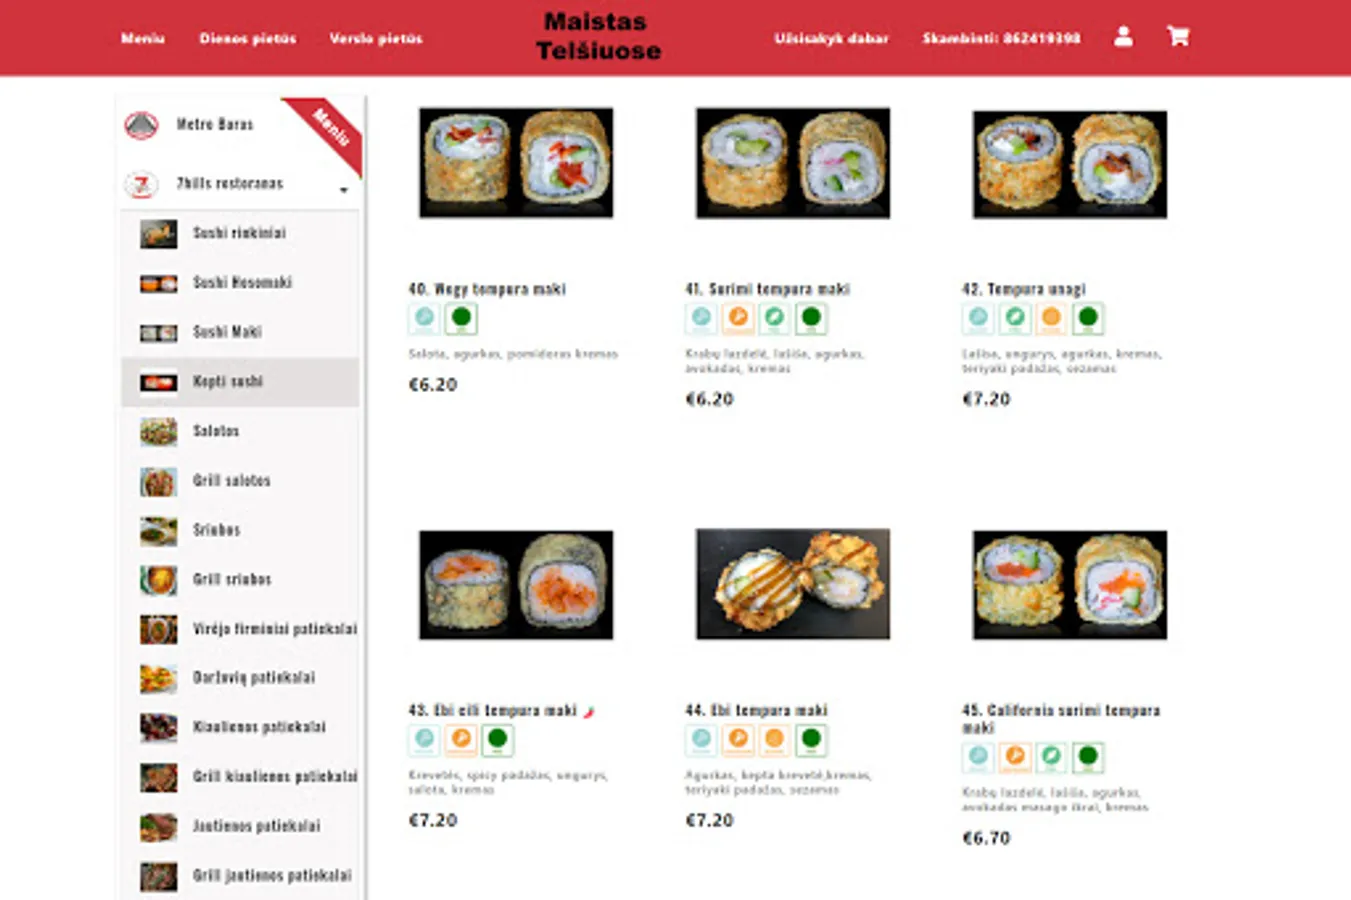Open the Meniu item in top navigation

[x=143, y=39]
